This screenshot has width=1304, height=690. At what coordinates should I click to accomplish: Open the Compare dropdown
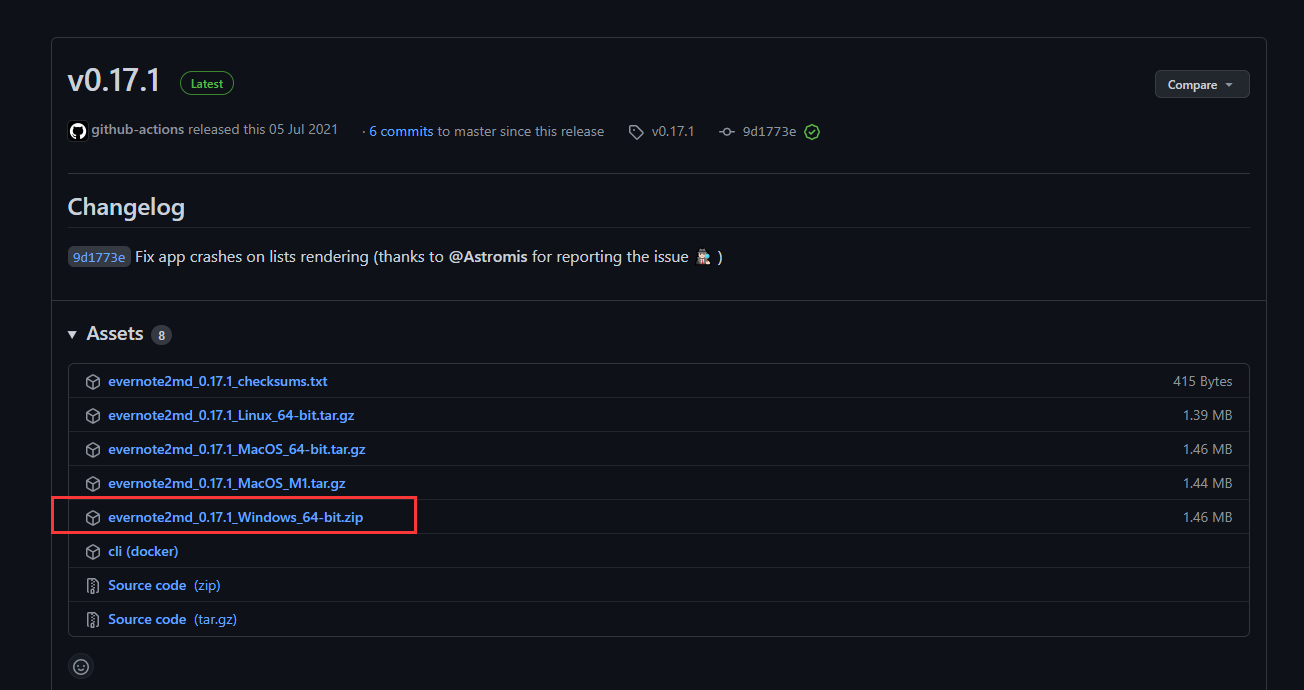point(1202,85)
